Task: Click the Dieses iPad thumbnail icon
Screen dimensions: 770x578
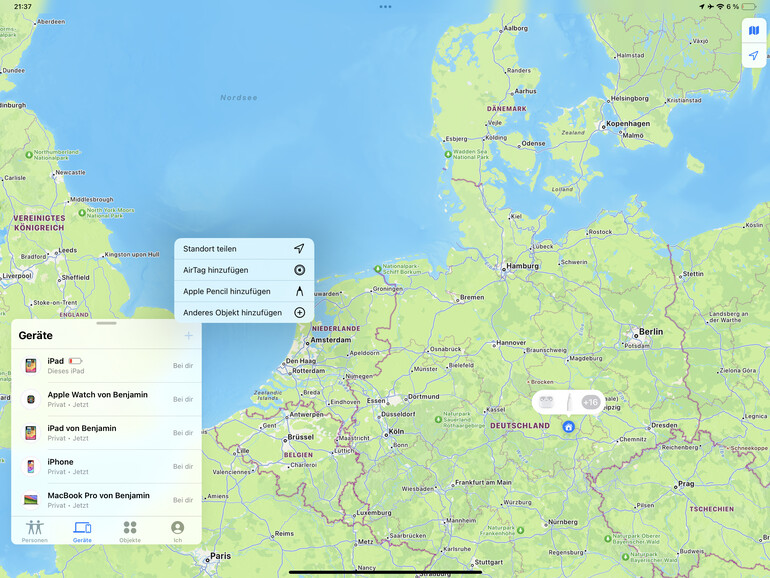Action: click(x=30, y=366)
